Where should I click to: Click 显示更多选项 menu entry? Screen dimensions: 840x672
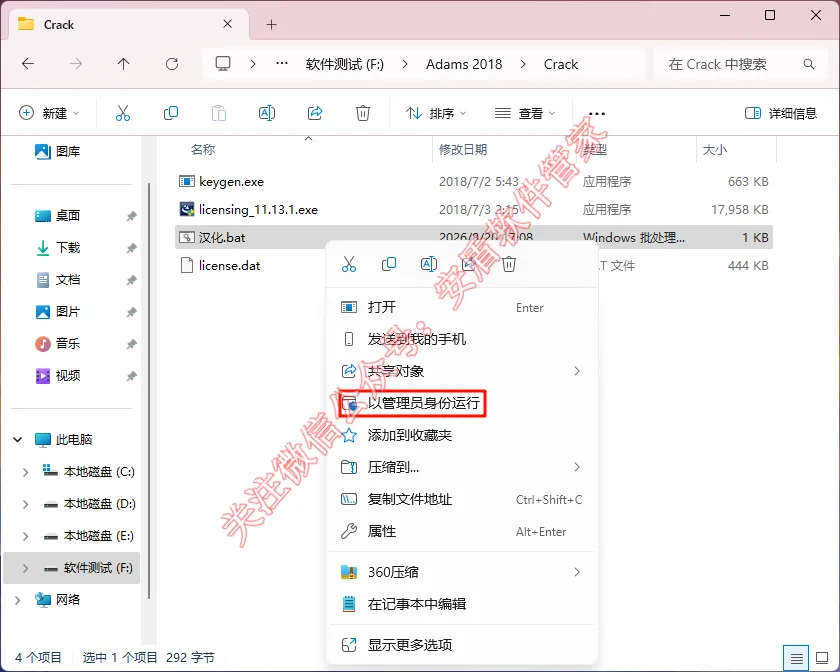[462, 645]
